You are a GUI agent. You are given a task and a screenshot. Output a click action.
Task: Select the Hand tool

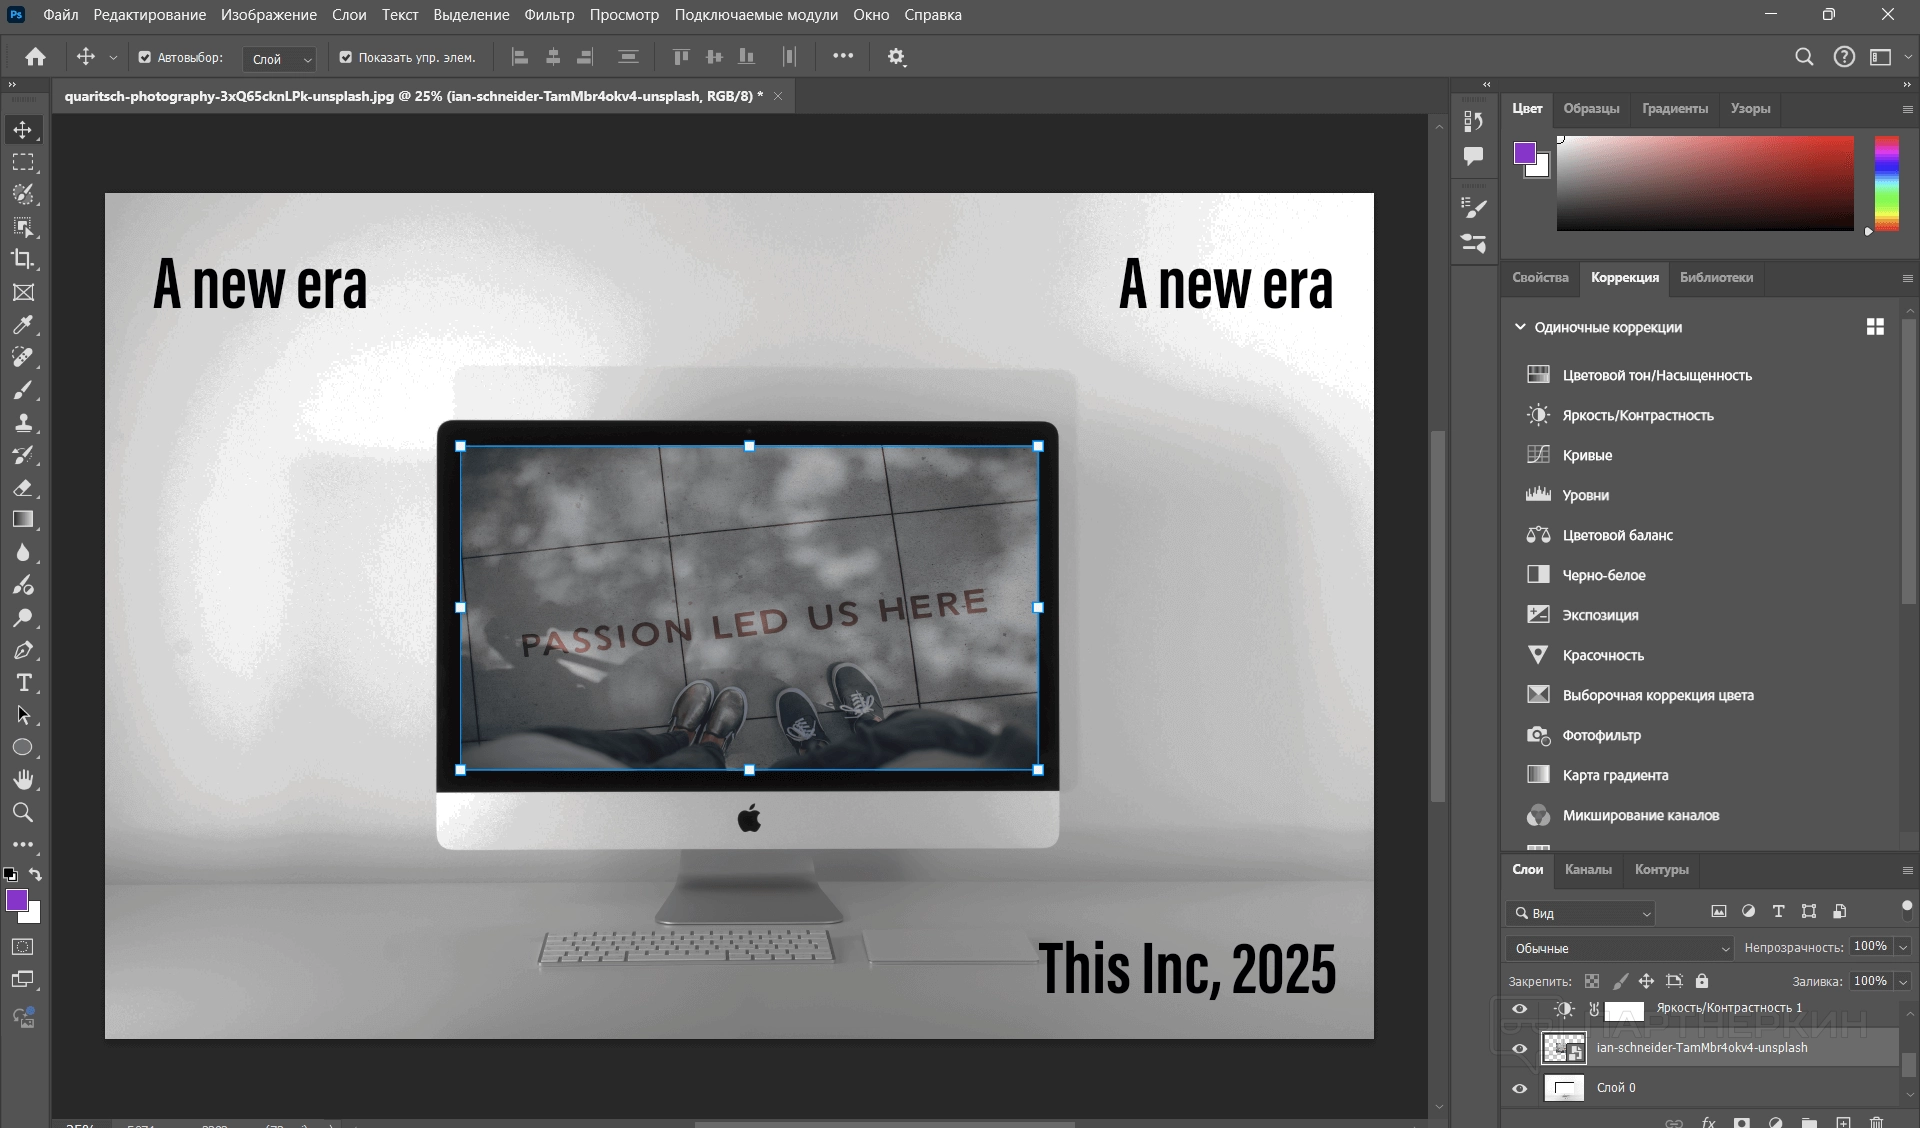23,780
